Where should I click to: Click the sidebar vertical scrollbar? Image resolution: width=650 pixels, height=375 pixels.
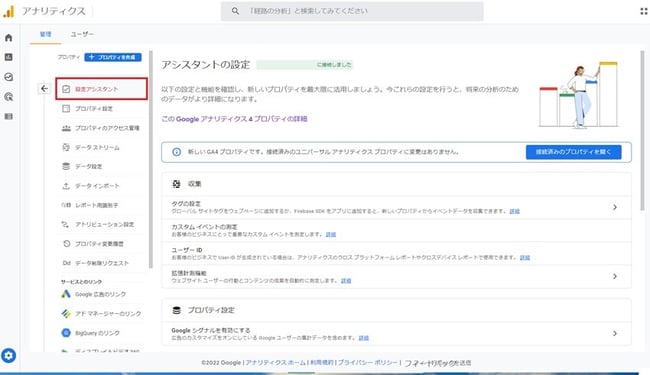tap(151, 160)
